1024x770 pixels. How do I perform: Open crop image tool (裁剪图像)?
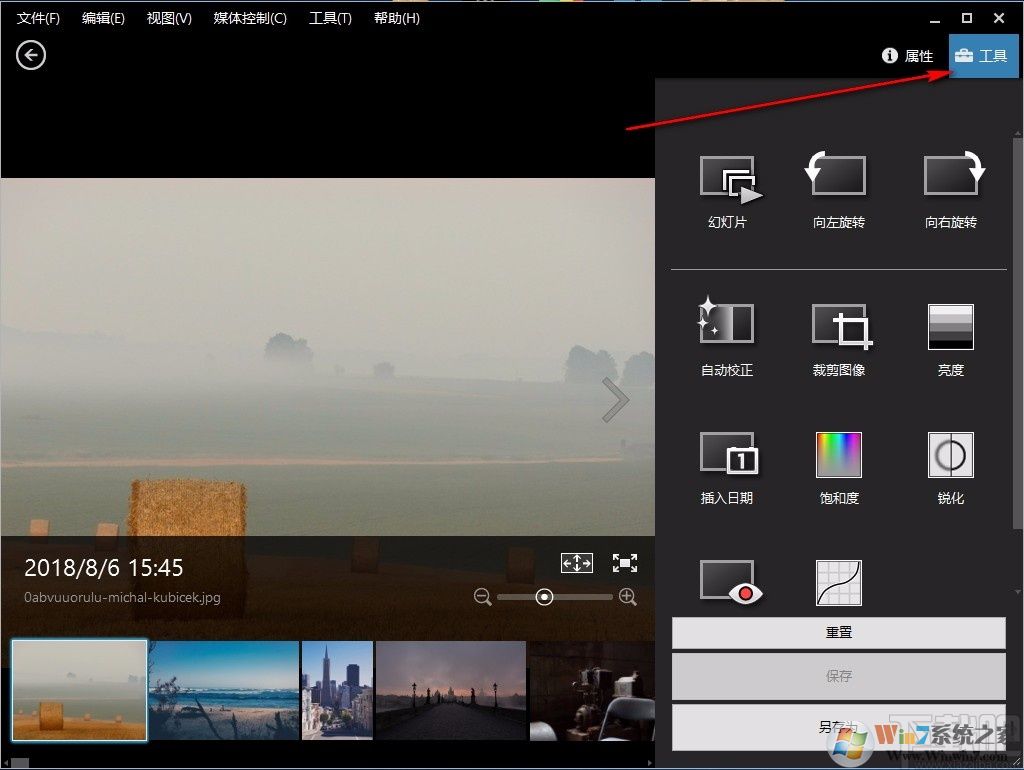coord(840,340)
